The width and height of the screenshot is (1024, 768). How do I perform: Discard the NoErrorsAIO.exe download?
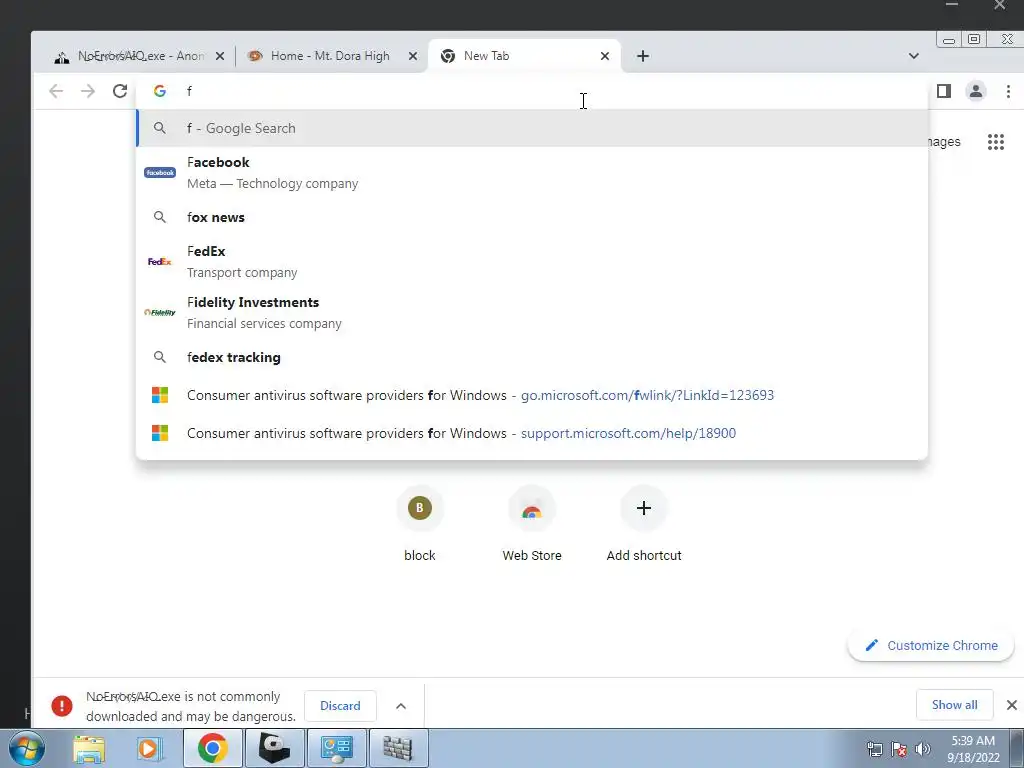[340, 705]
